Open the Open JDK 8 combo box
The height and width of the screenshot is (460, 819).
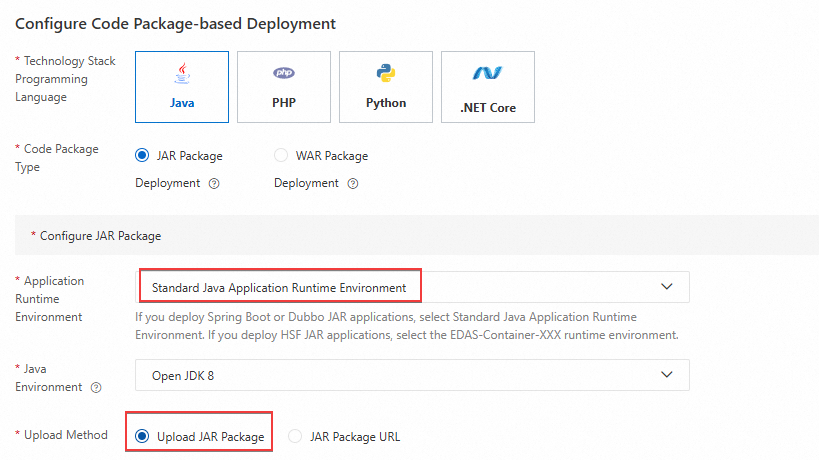[x=400, y=375]
